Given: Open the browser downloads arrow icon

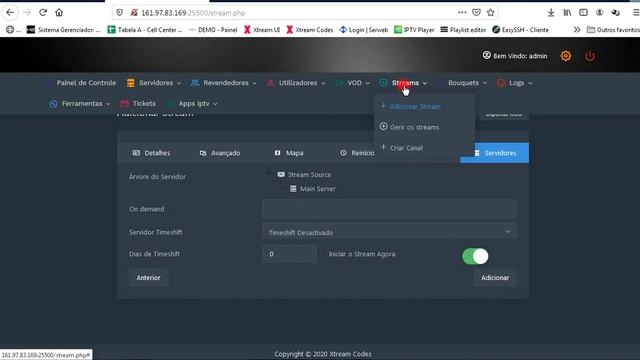Looking at the screenshot, I should click(x=551, y=13).
